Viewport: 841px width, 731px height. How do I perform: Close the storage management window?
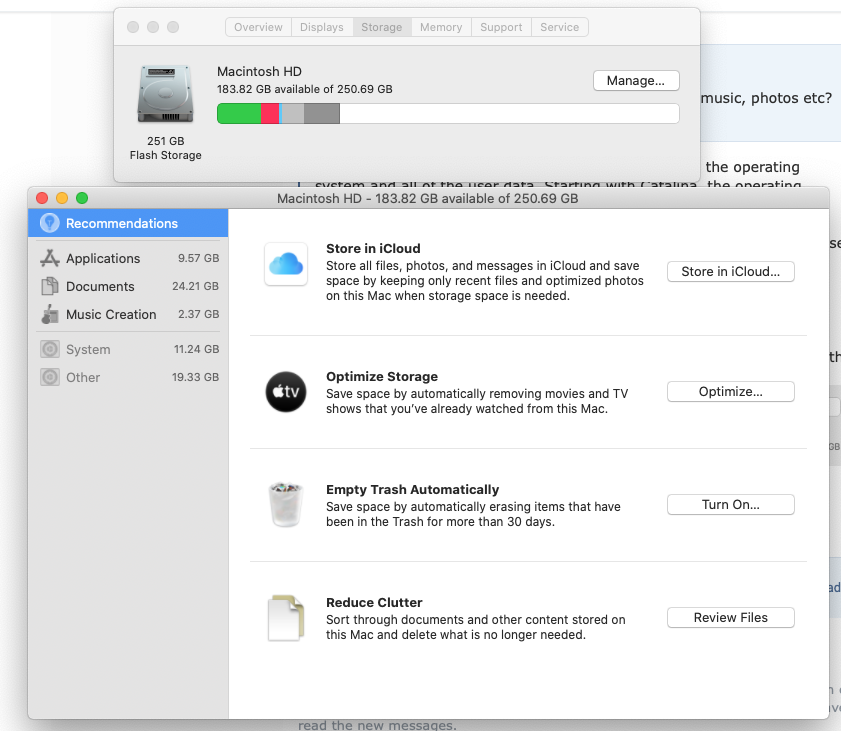tap(42, 198)
